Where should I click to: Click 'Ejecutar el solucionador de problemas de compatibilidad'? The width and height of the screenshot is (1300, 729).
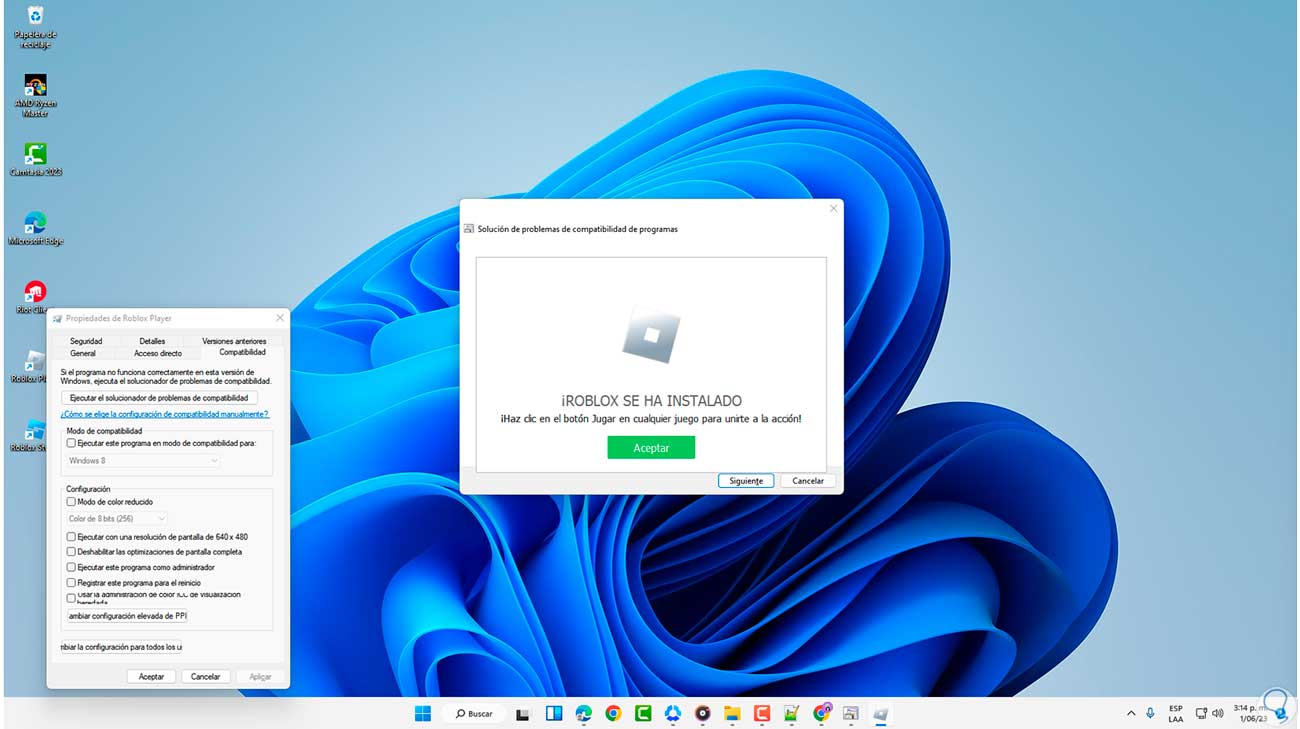click(159, 398)
